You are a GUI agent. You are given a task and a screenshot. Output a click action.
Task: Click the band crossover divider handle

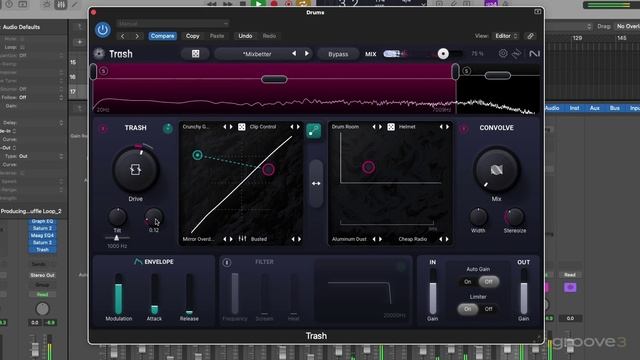click(x=455, y=72)
